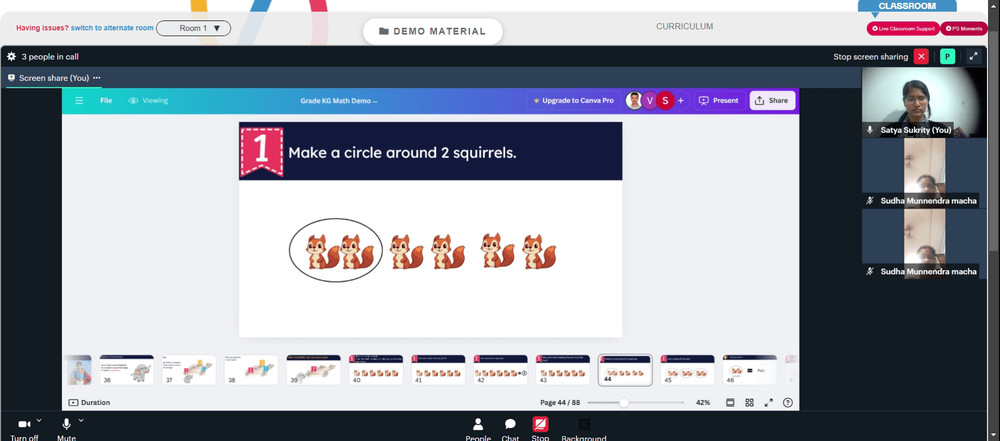This screenshot has height=441, width=1000.
Task: Click the Viewing eye mode indicator
Action: 148,100
